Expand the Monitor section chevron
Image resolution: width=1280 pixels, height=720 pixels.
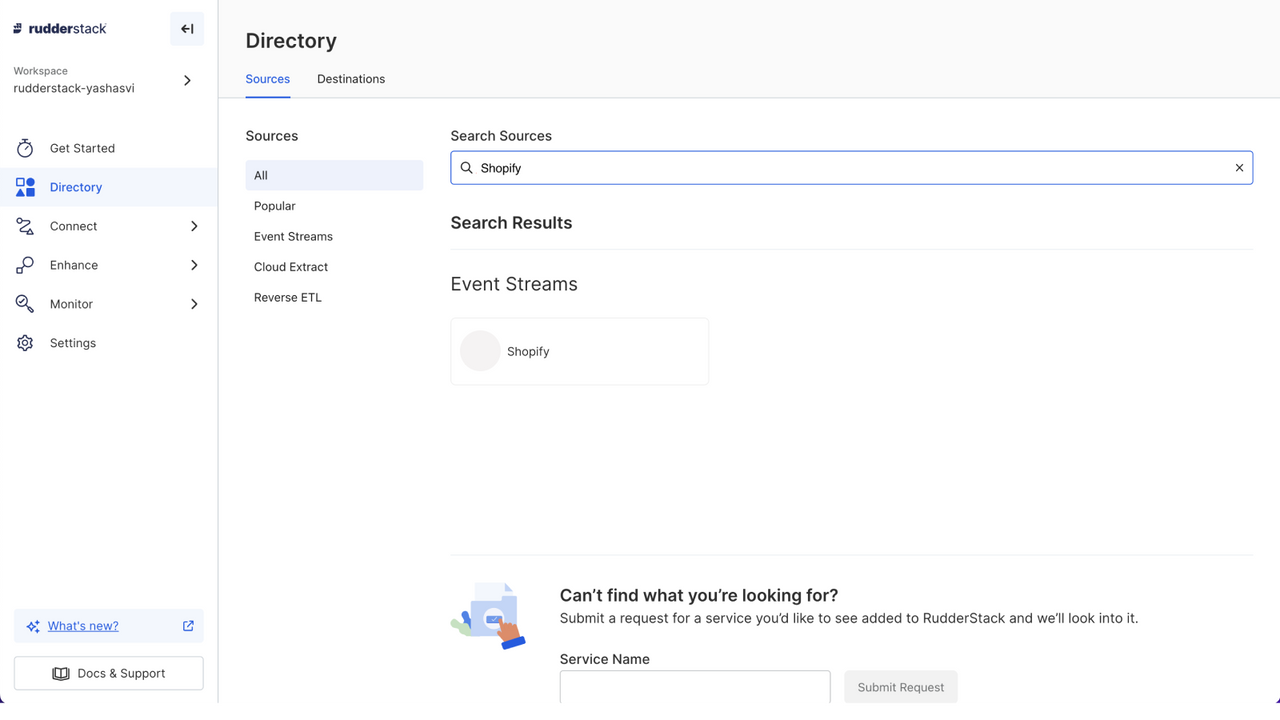pos(194,304)
